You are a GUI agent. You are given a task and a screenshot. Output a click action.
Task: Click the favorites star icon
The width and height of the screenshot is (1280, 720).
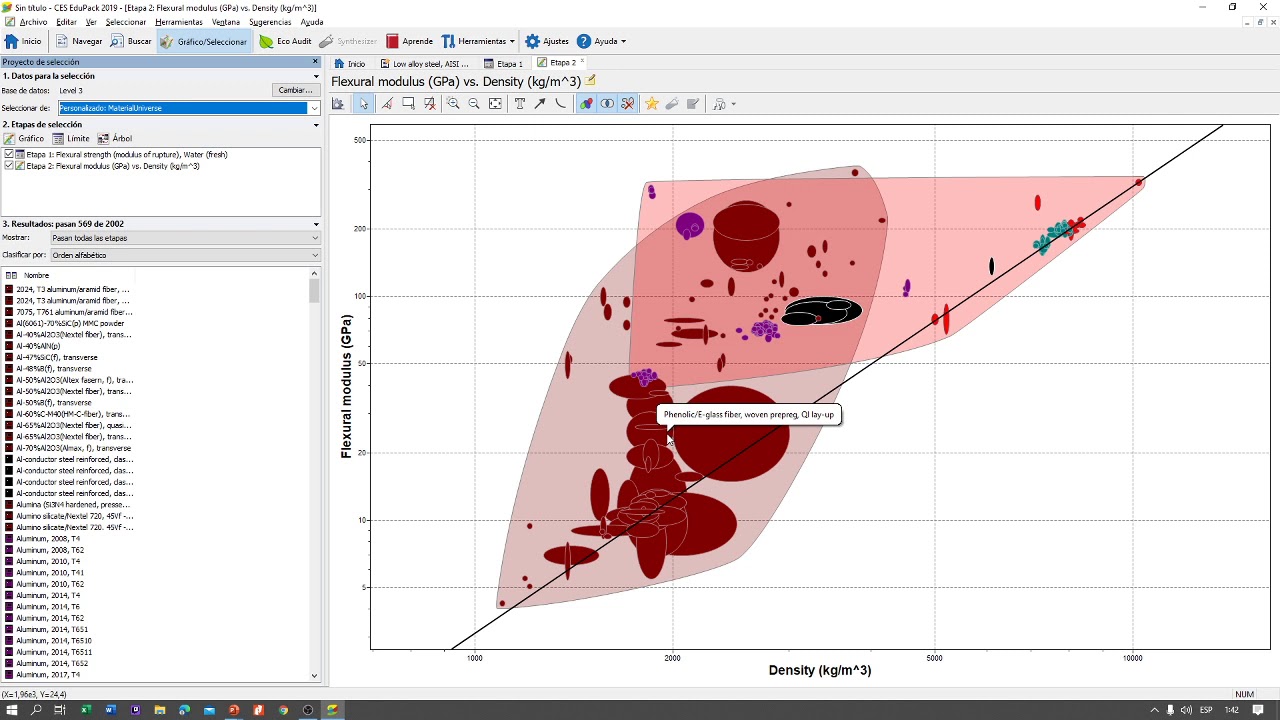[652, 104]
